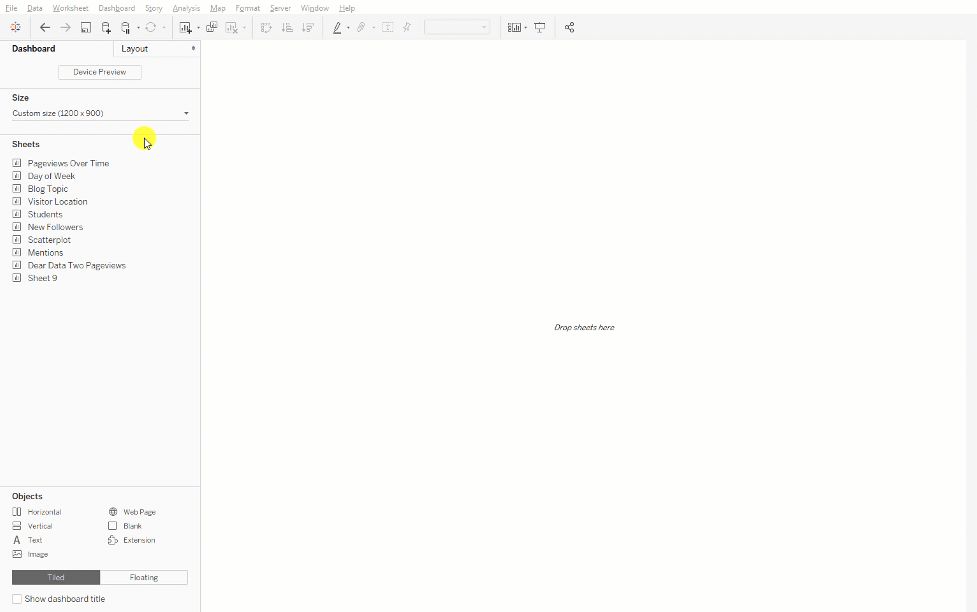Select the Blank object
The height and width of the screenshot is (612, 977).
[125, 526]
